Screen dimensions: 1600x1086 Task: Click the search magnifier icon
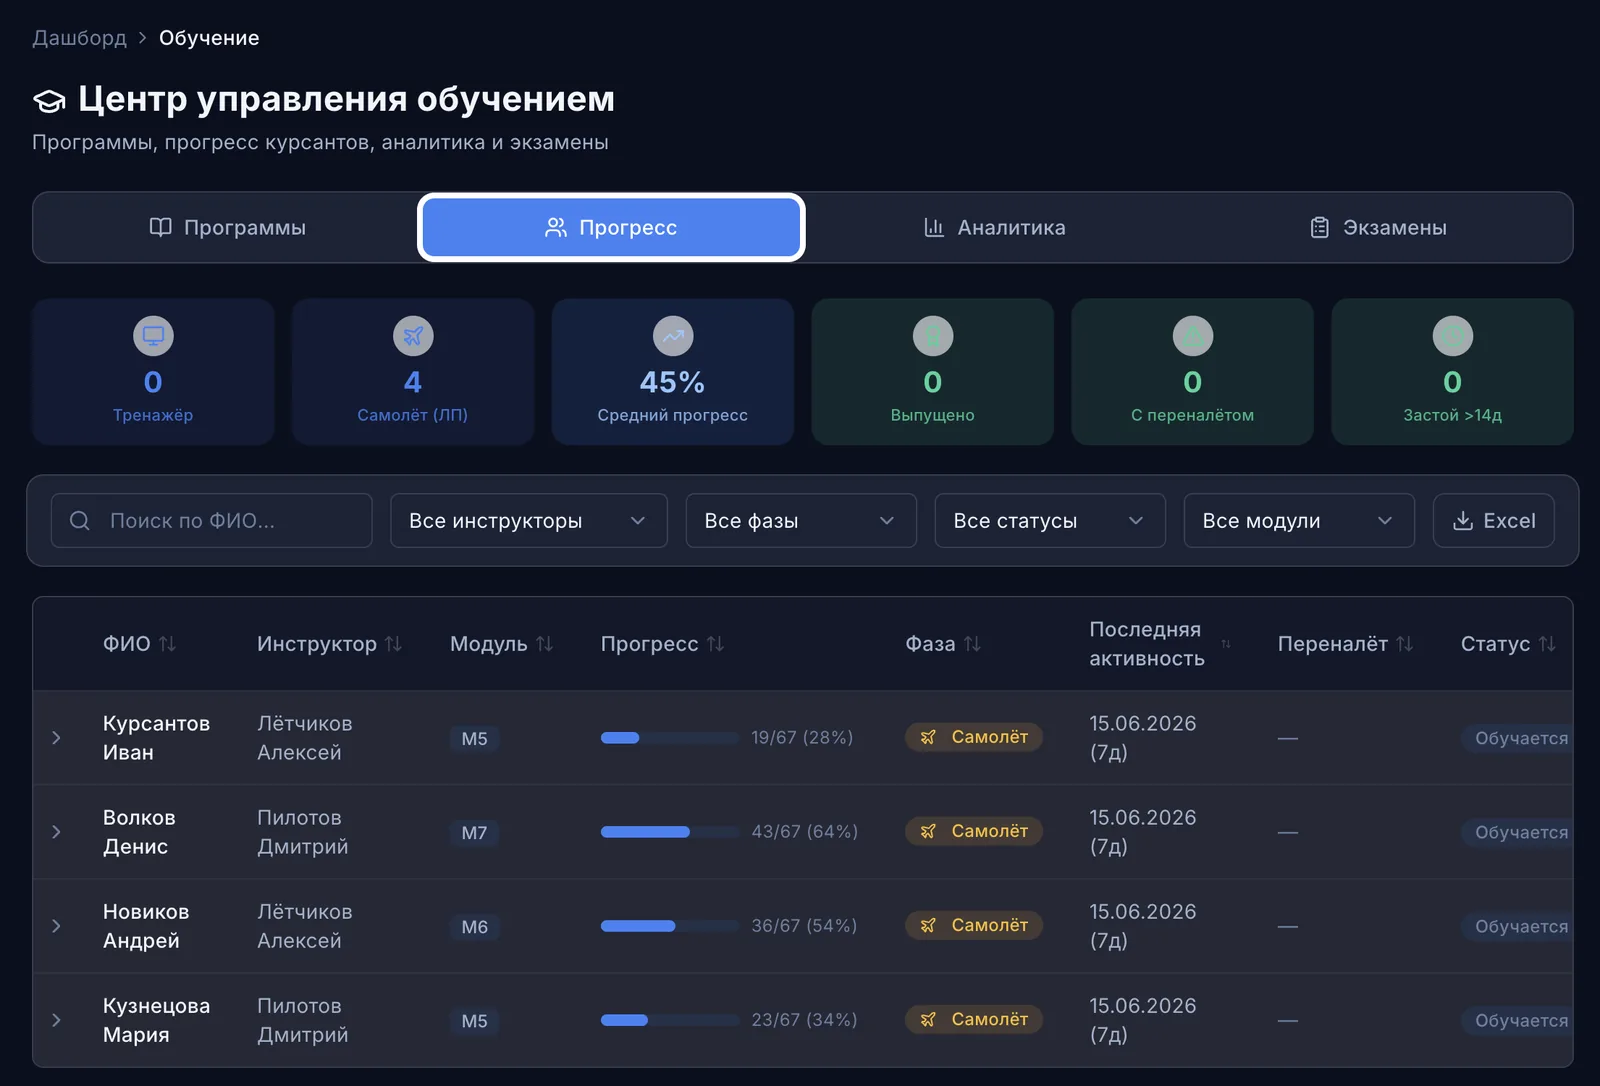(x=80, y=520)
